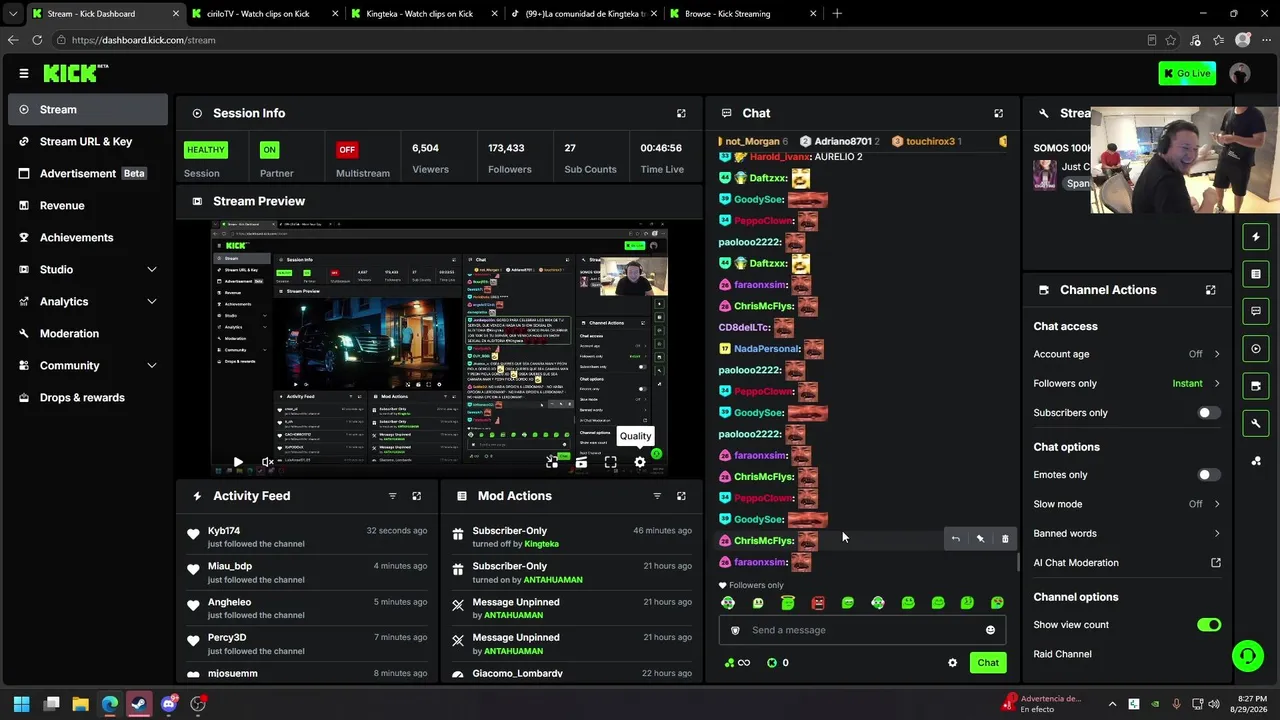Open Drops & rewards page
1280x720 pixels.
click(88, 398)
